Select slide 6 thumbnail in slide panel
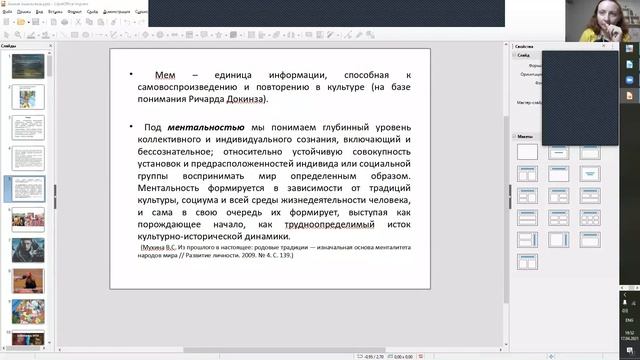 point(28,220)
